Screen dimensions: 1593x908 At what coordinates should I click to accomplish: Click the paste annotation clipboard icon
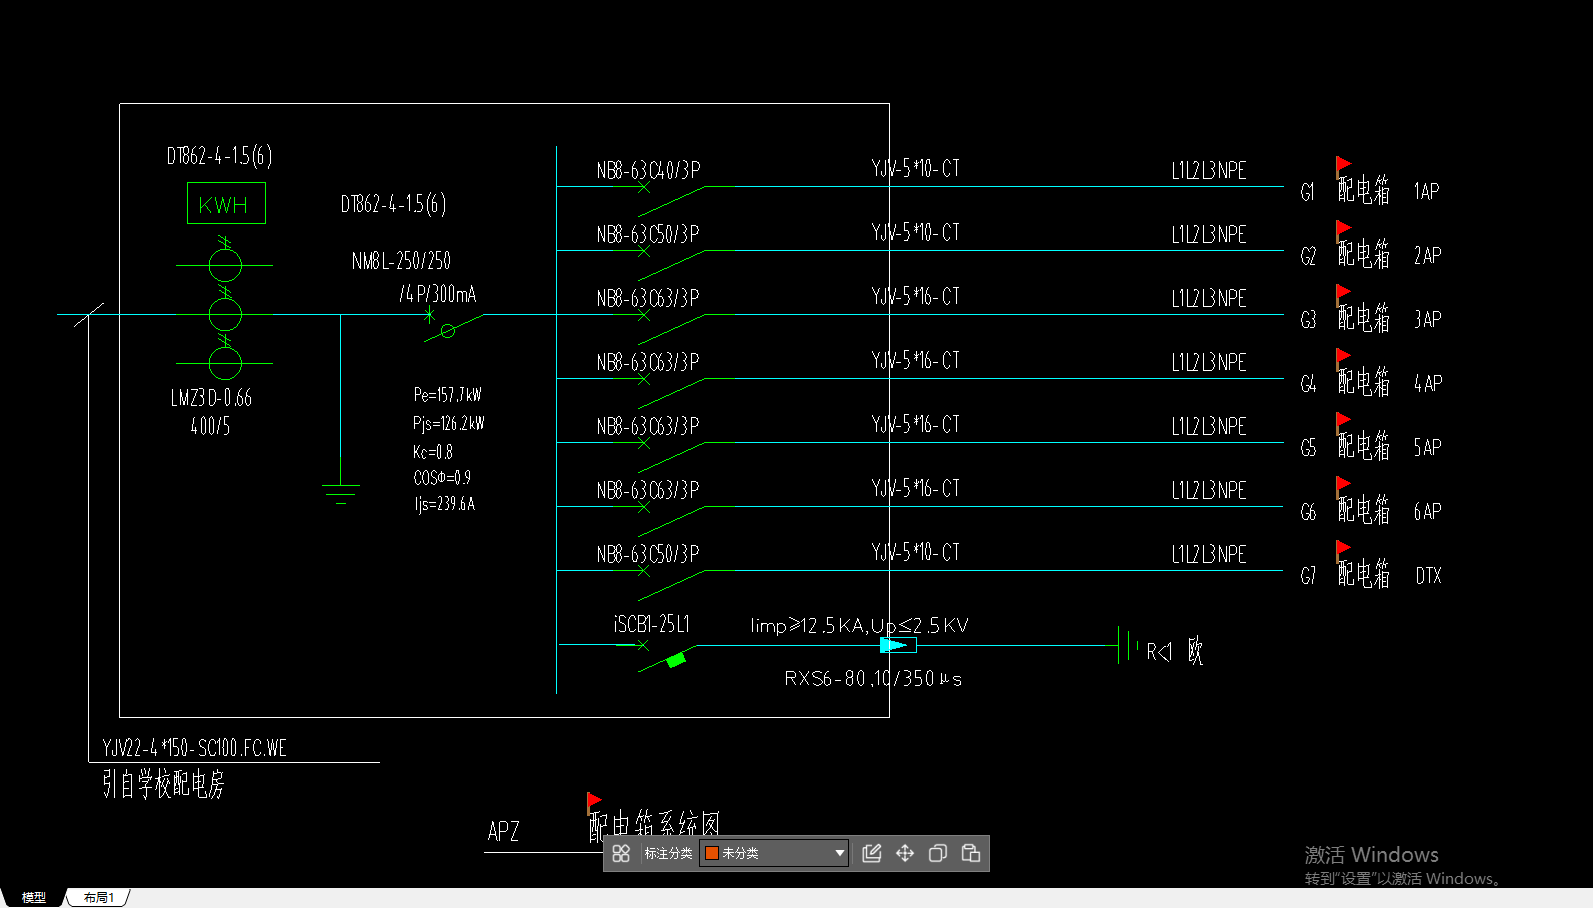tap(971, 853)
